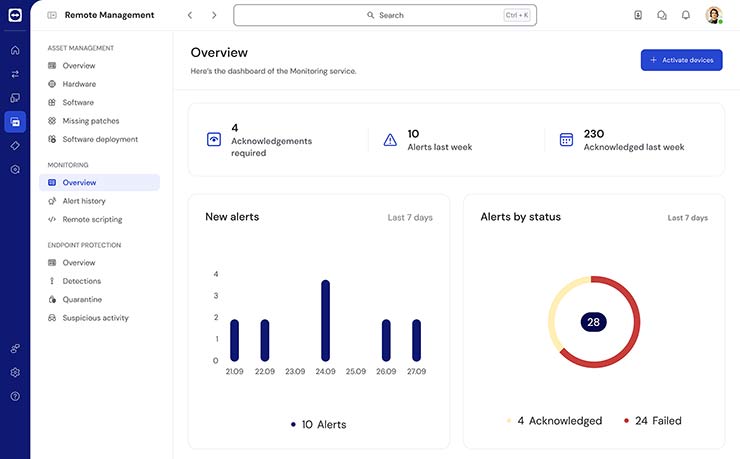Go back with the left chevron
This screenshot has width=740, height=459.
[x=190, y=15]
